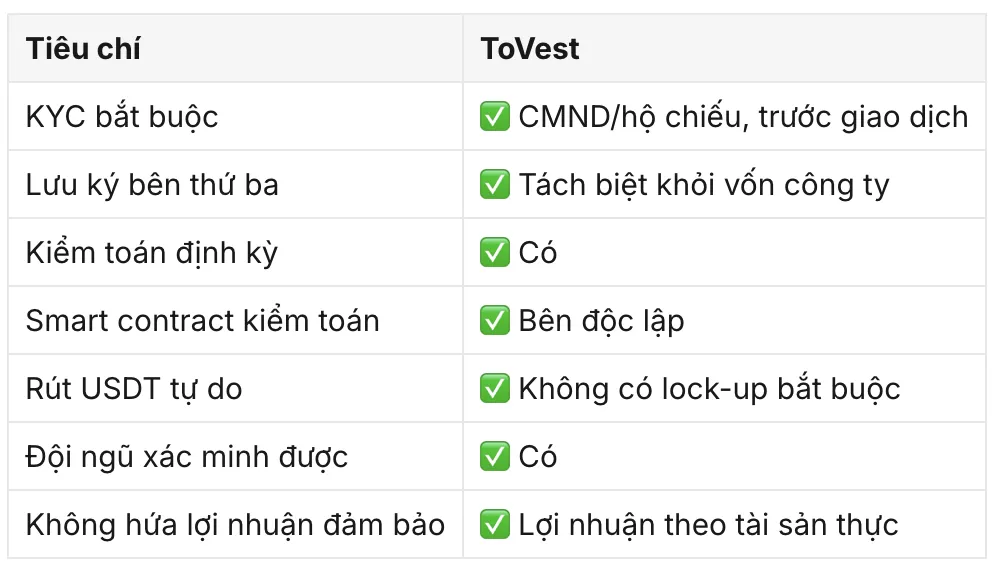Click the green checkmark beside Bên độc lập
This screenshot has width=996, height=572.
(495, 320)
